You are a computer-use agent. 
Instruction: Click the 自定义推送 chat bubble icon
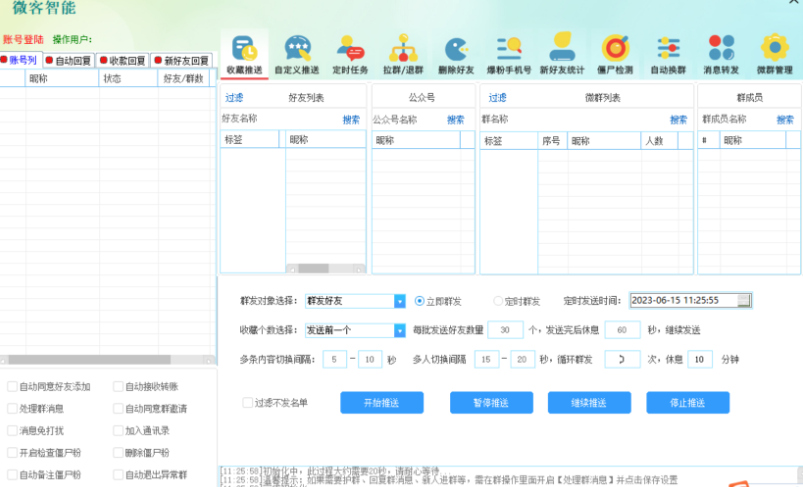(x=296, y=48)
